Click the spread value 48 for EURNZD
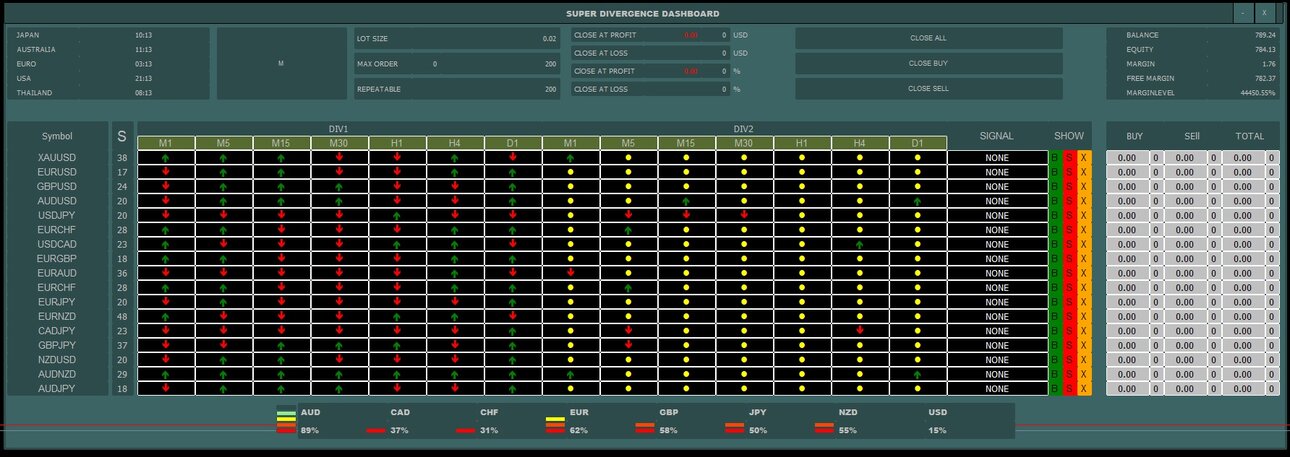 tap(122, 316)
